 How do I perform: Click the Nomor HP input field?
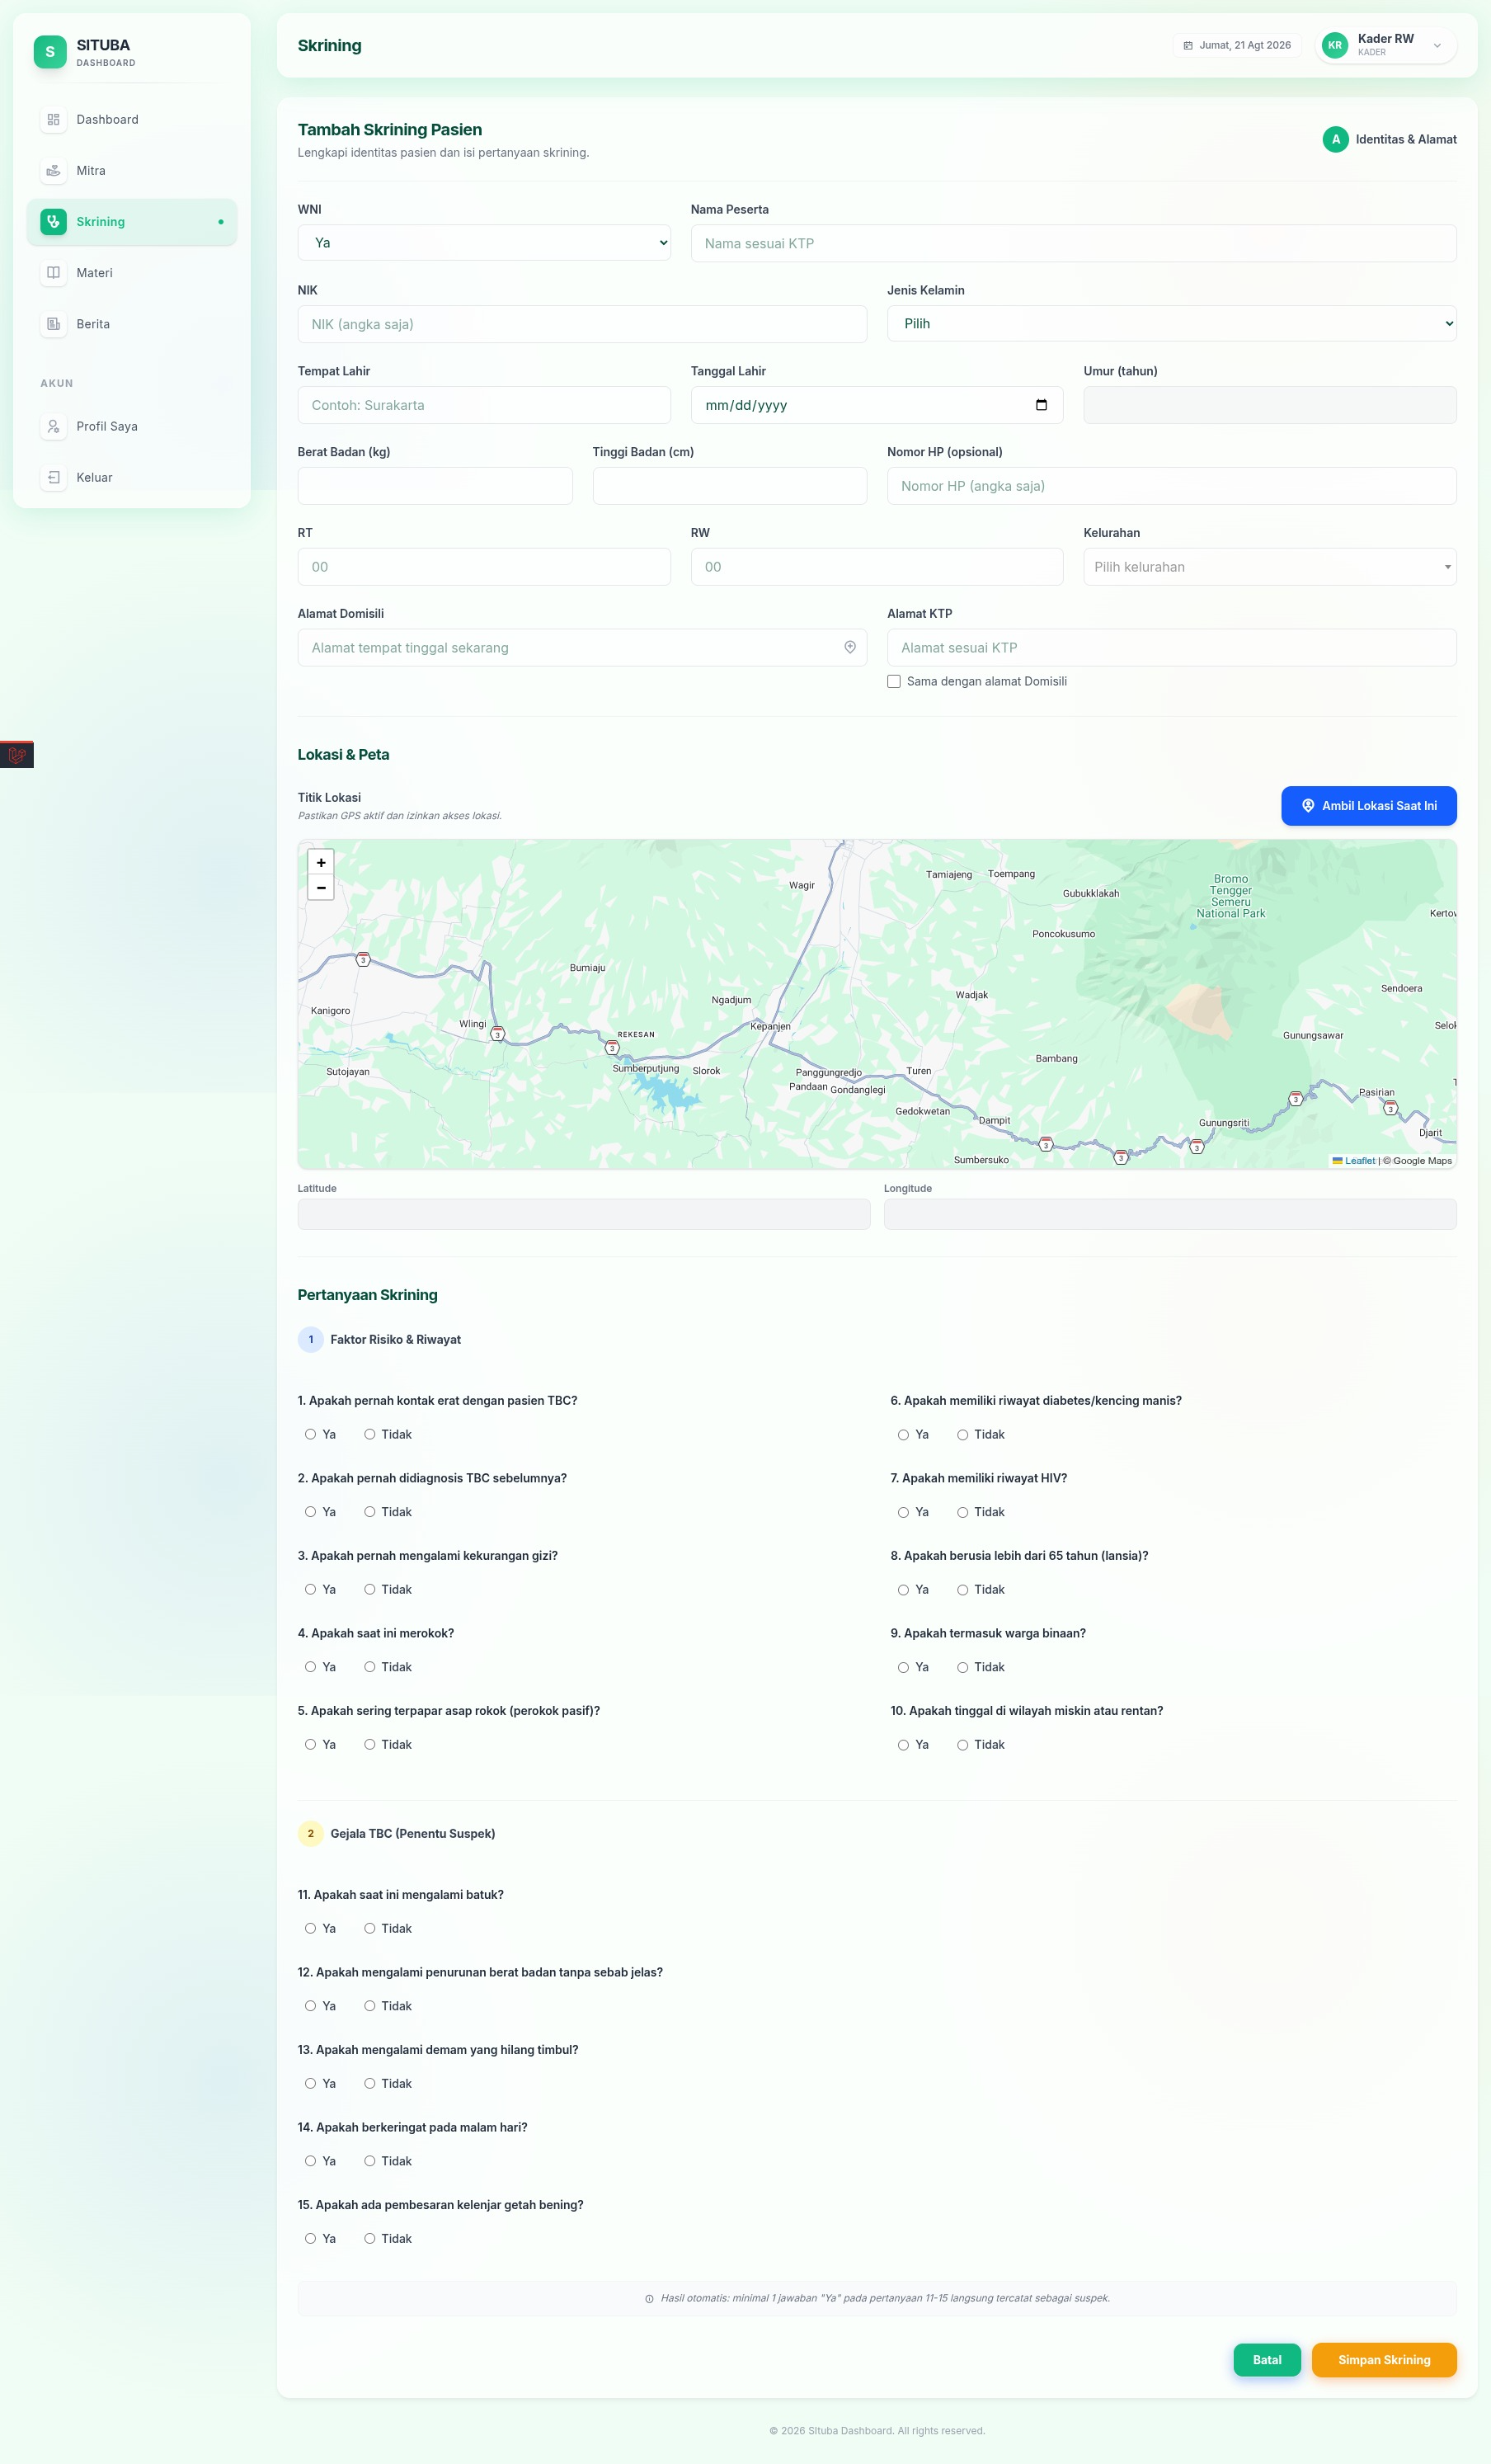1171,486
